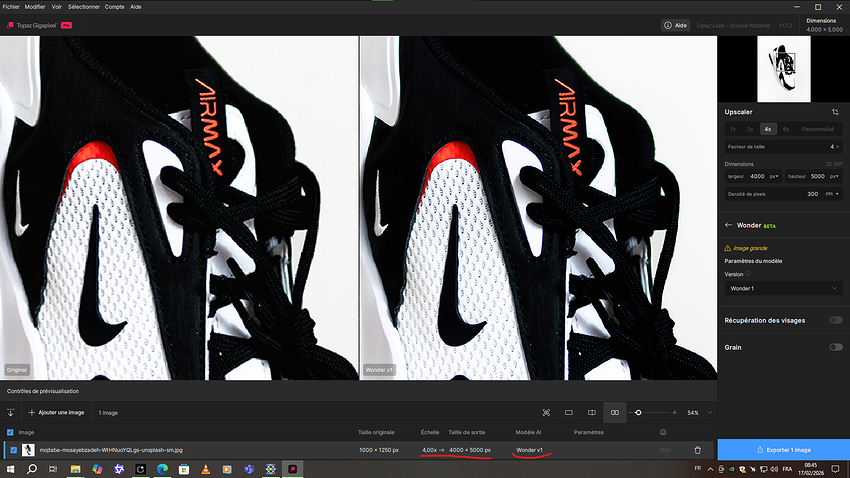
Task: Delete the image with the trash icon
Action: pyautogui.click(x=698, y=450)
